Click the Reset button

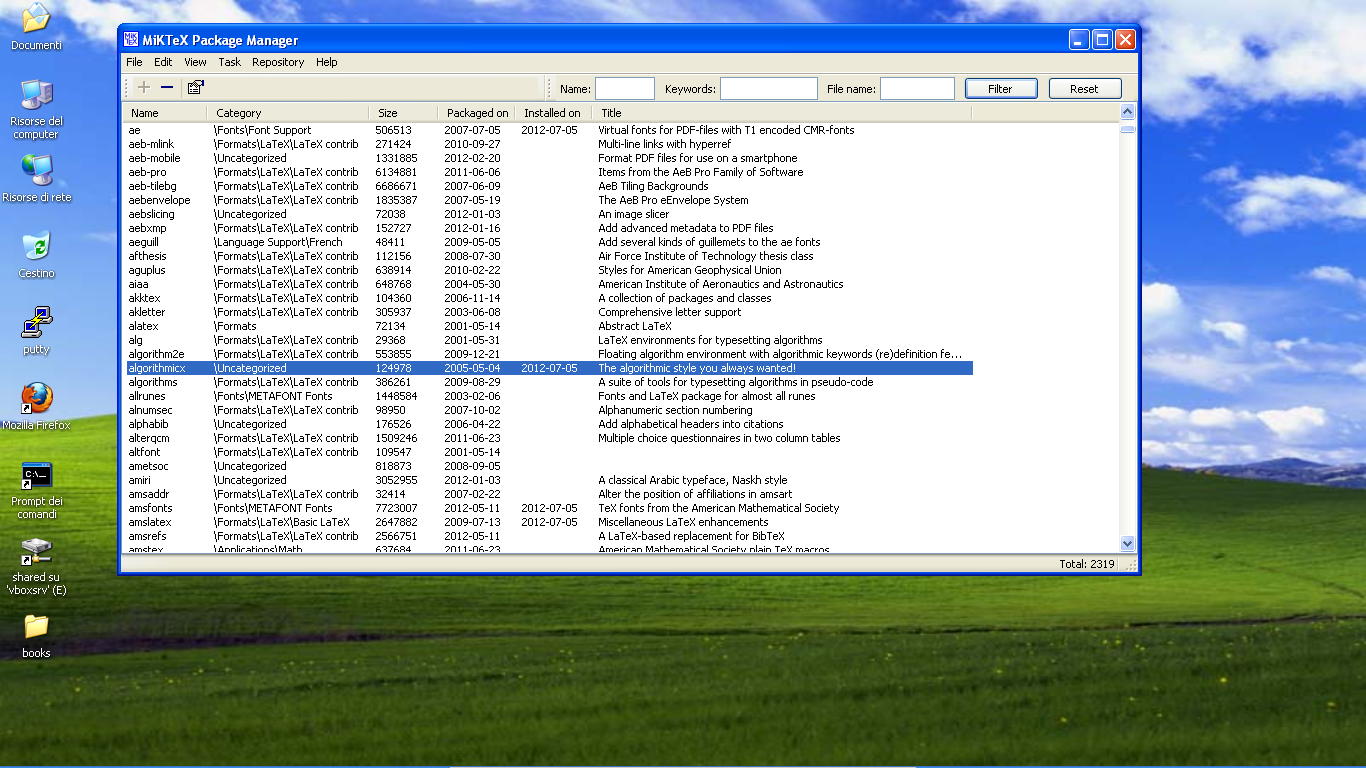click(1085, 89)
